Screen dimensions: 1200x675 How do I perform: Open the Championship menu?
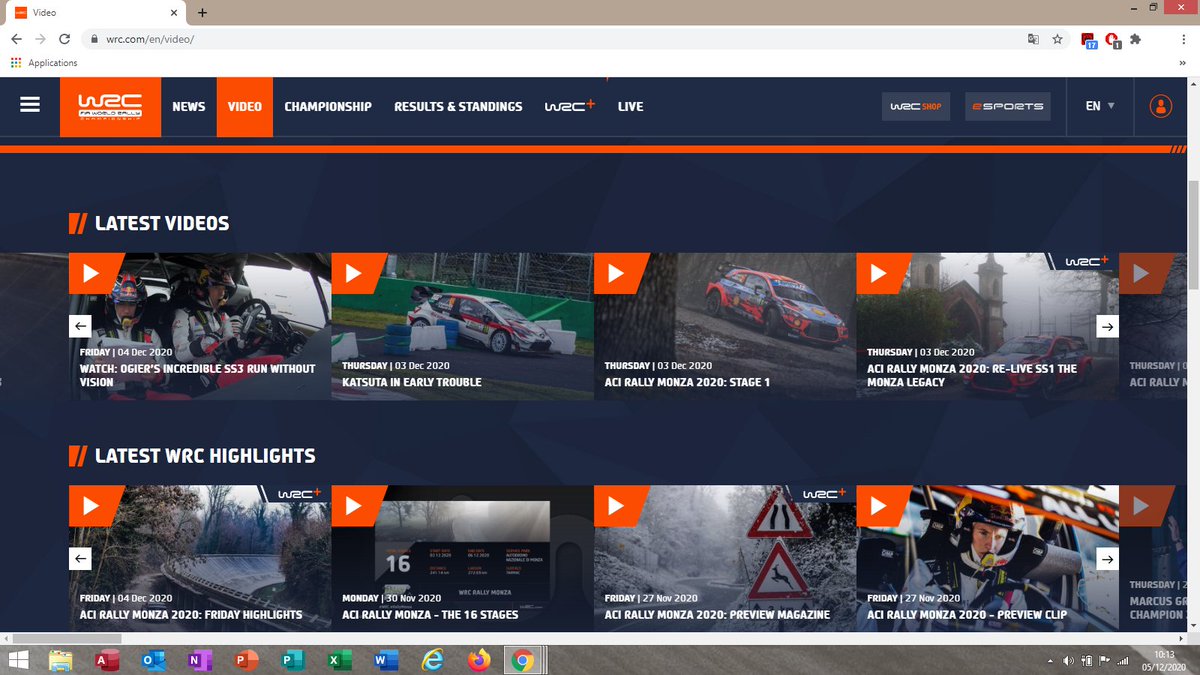click(328, 106)
